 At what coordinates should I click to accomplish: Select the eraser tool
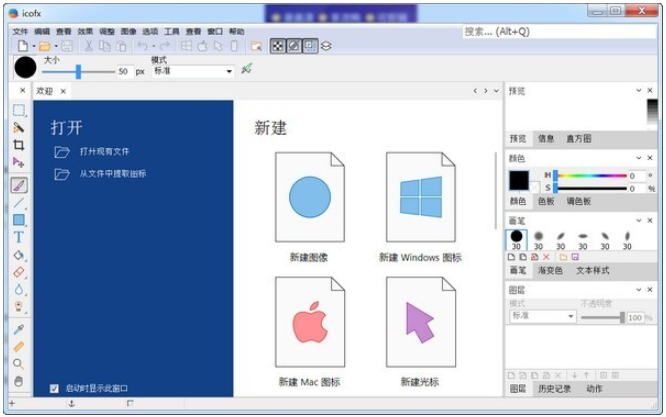[x=19, y=272]
